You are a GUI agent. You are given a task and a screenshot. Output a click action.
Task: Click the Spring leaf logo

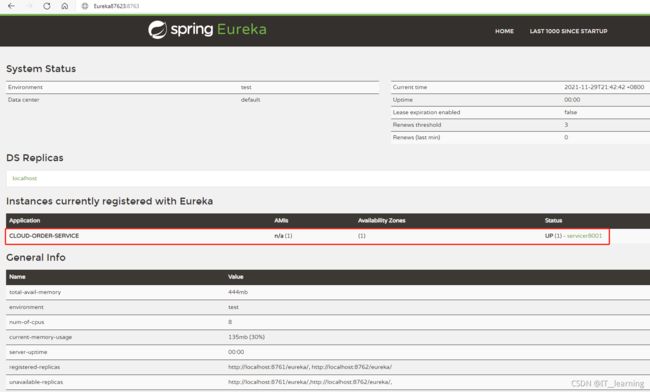coord(158,29)
